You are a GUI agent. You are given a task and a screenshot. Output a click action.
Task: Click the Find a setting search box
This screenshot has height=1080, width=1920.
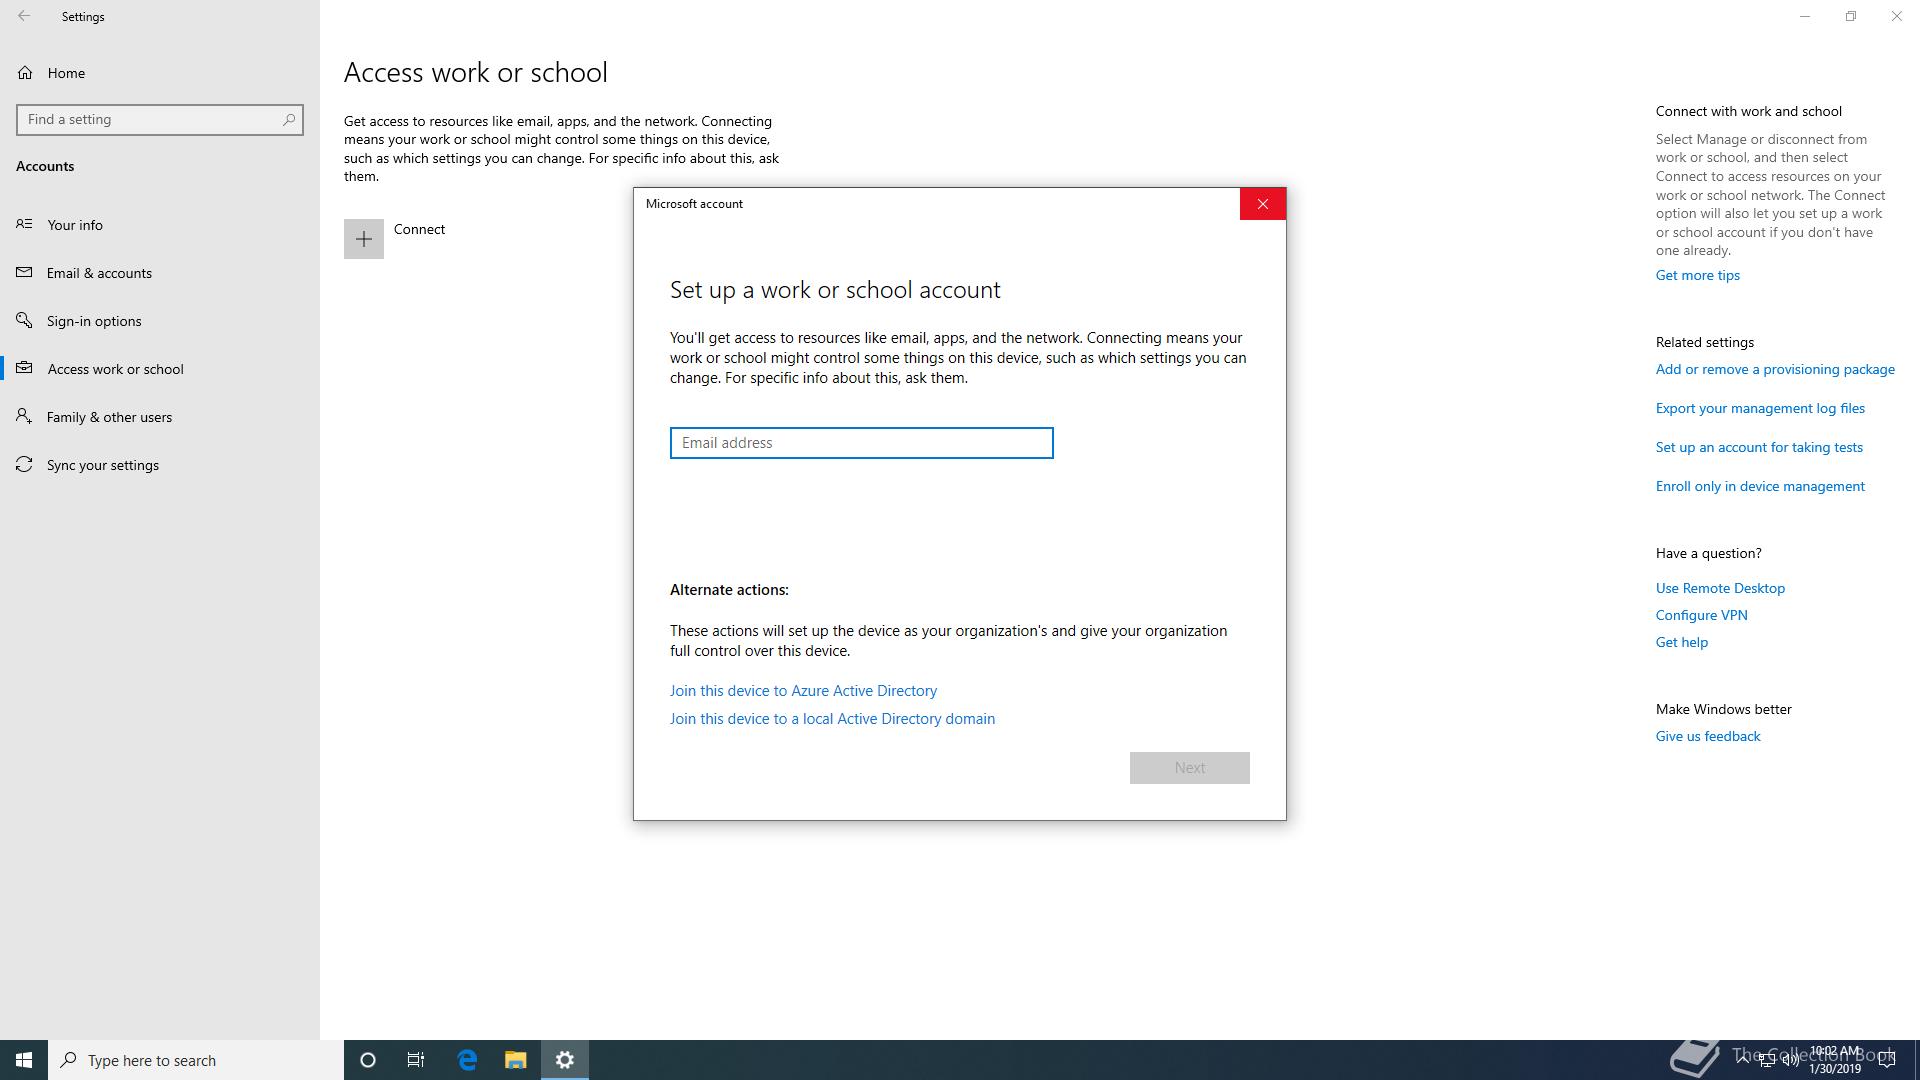pyautogui.click(x=160, y=120)
